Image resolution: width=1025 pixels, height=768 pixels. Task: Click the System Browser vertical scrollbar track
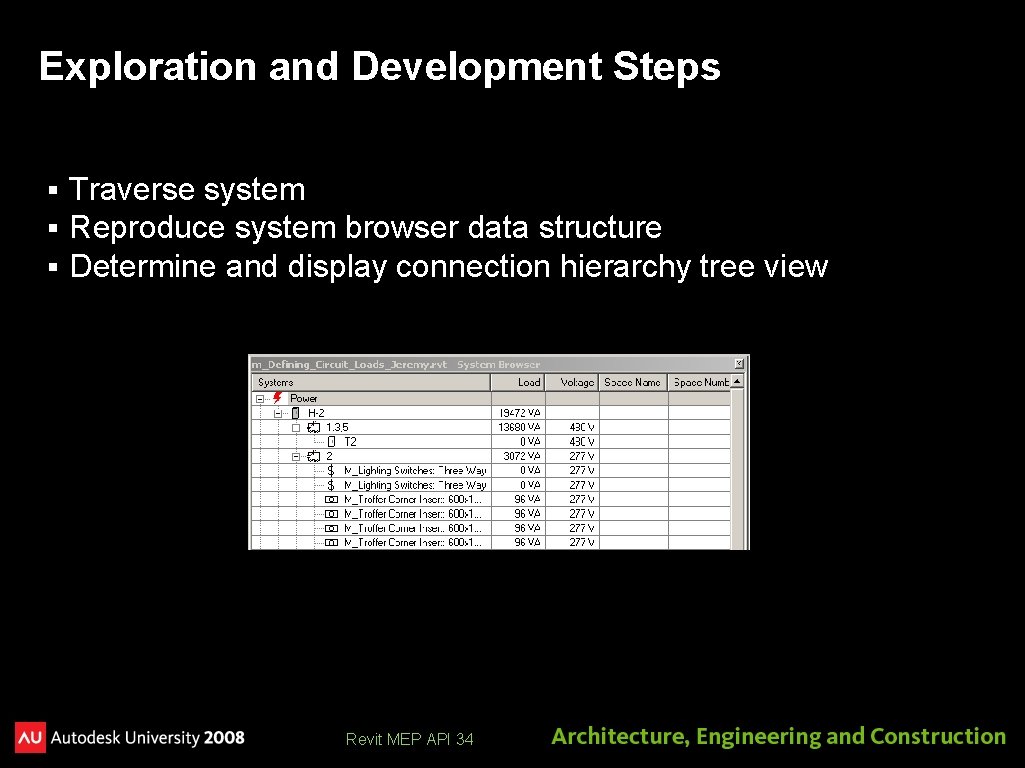(737, 467)
